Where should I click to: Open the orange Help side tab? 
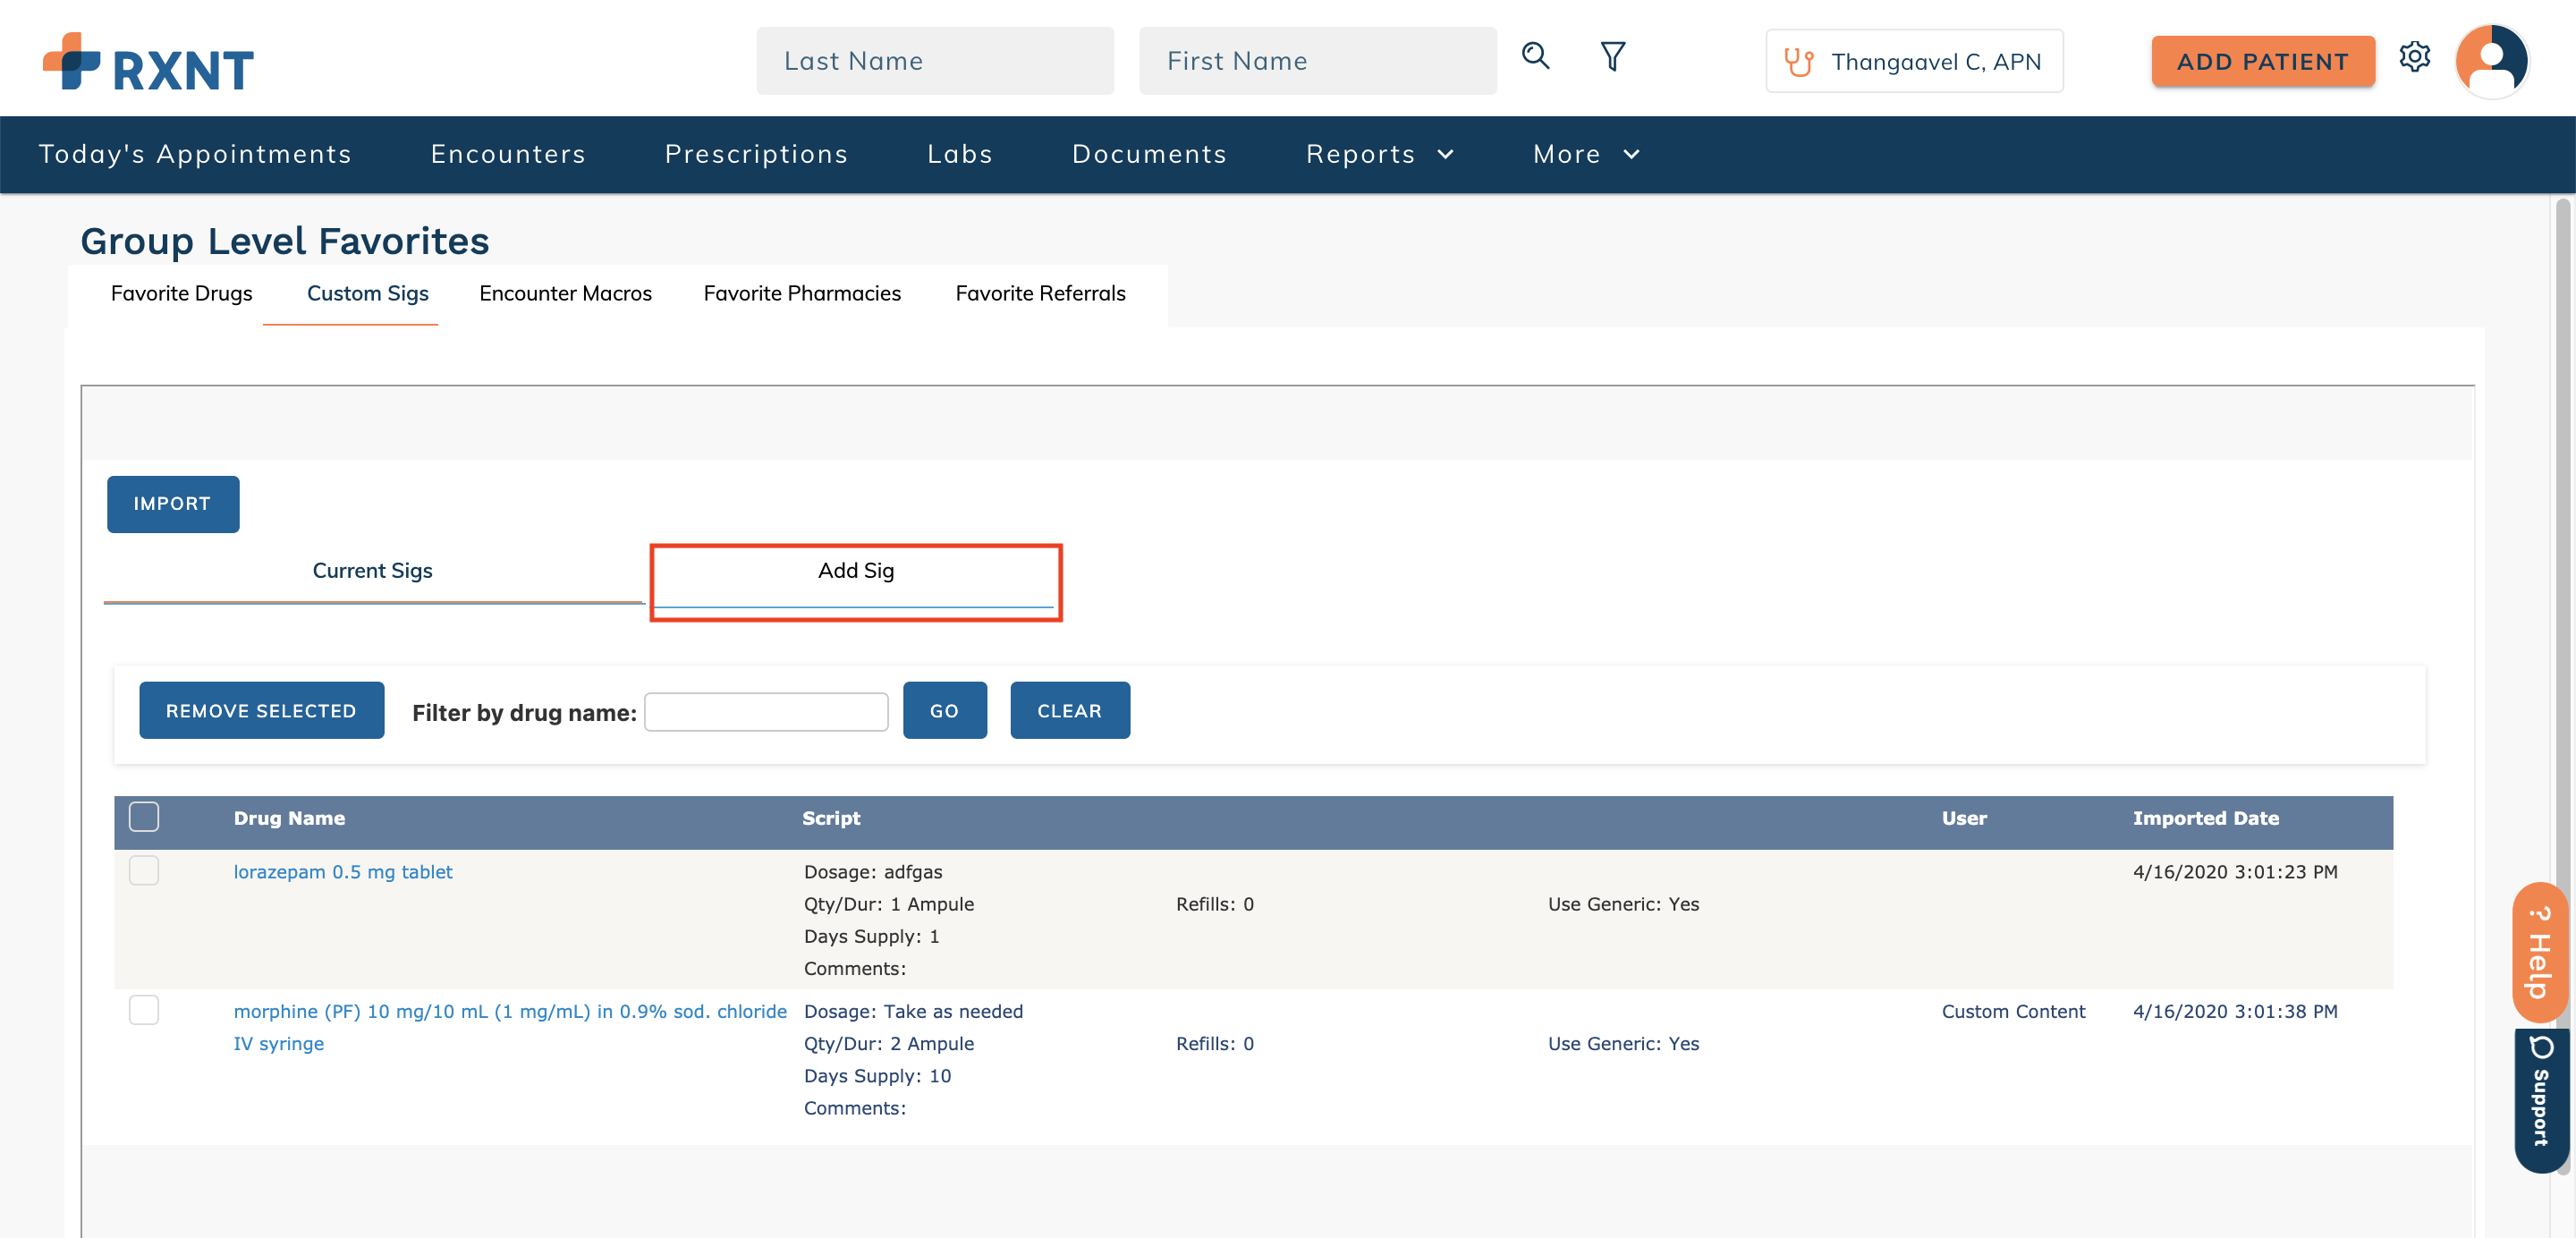2539,952
